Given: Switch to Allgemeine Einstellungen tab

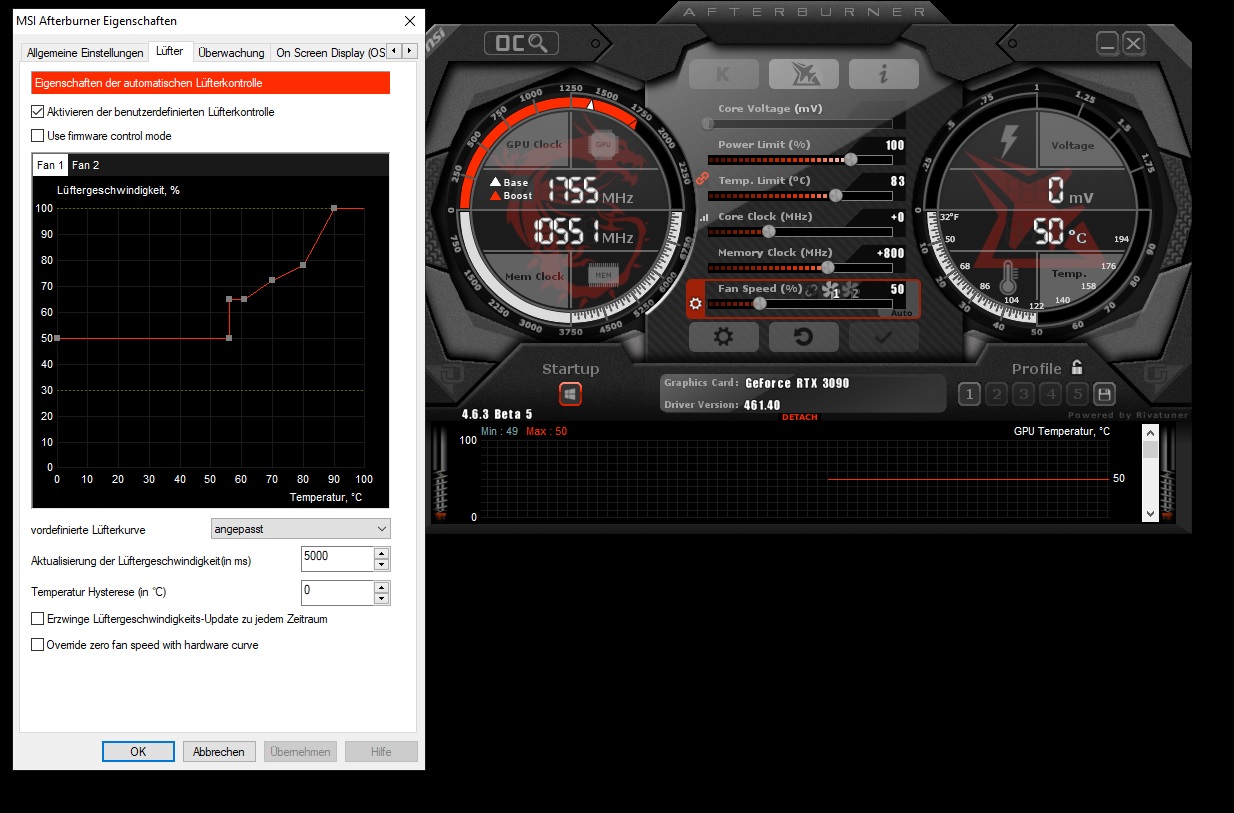Looking at the screenshot, I should click(x=84, y=53).
